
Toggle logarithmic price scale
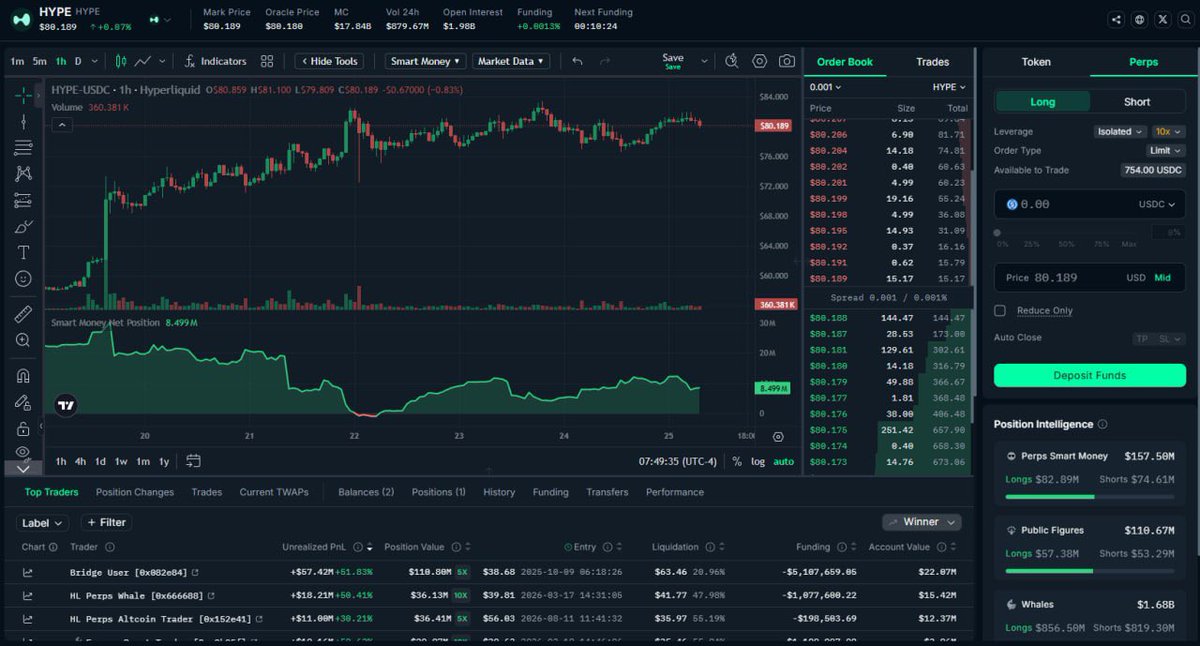[758, 461]
